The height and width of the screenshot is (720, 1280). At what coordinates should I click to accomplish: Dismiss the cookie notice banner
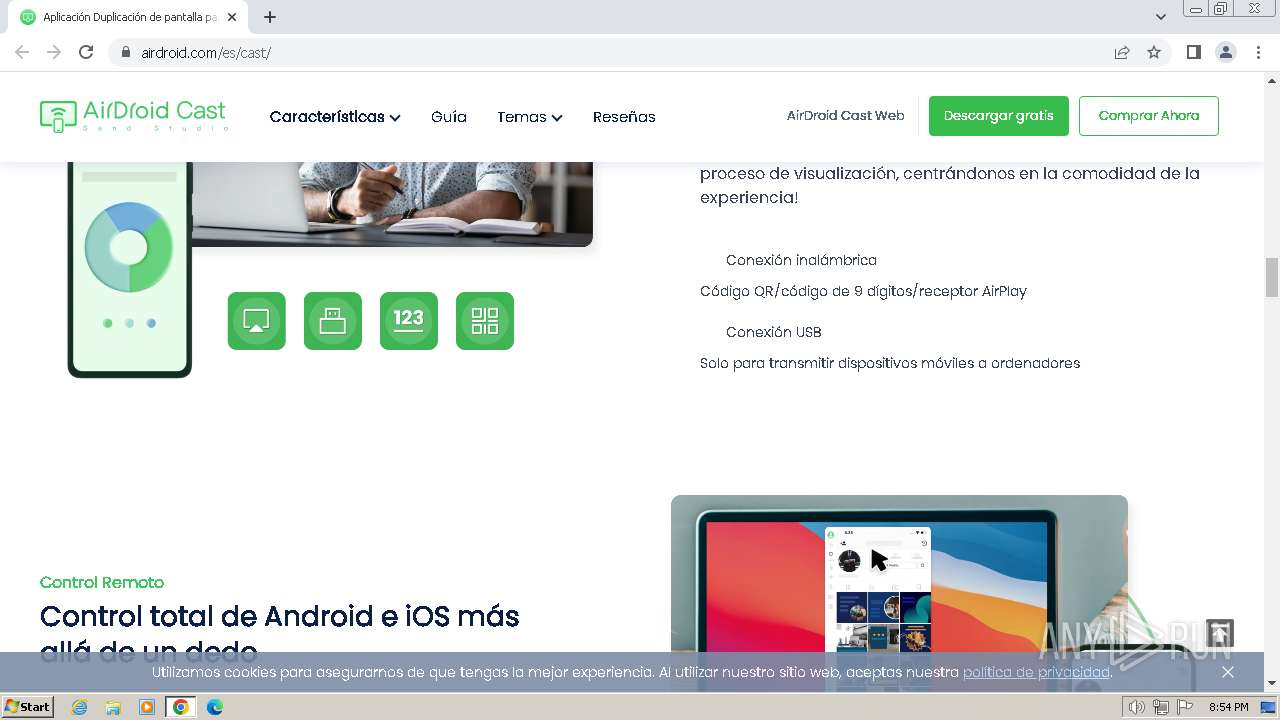point(1228,672)
